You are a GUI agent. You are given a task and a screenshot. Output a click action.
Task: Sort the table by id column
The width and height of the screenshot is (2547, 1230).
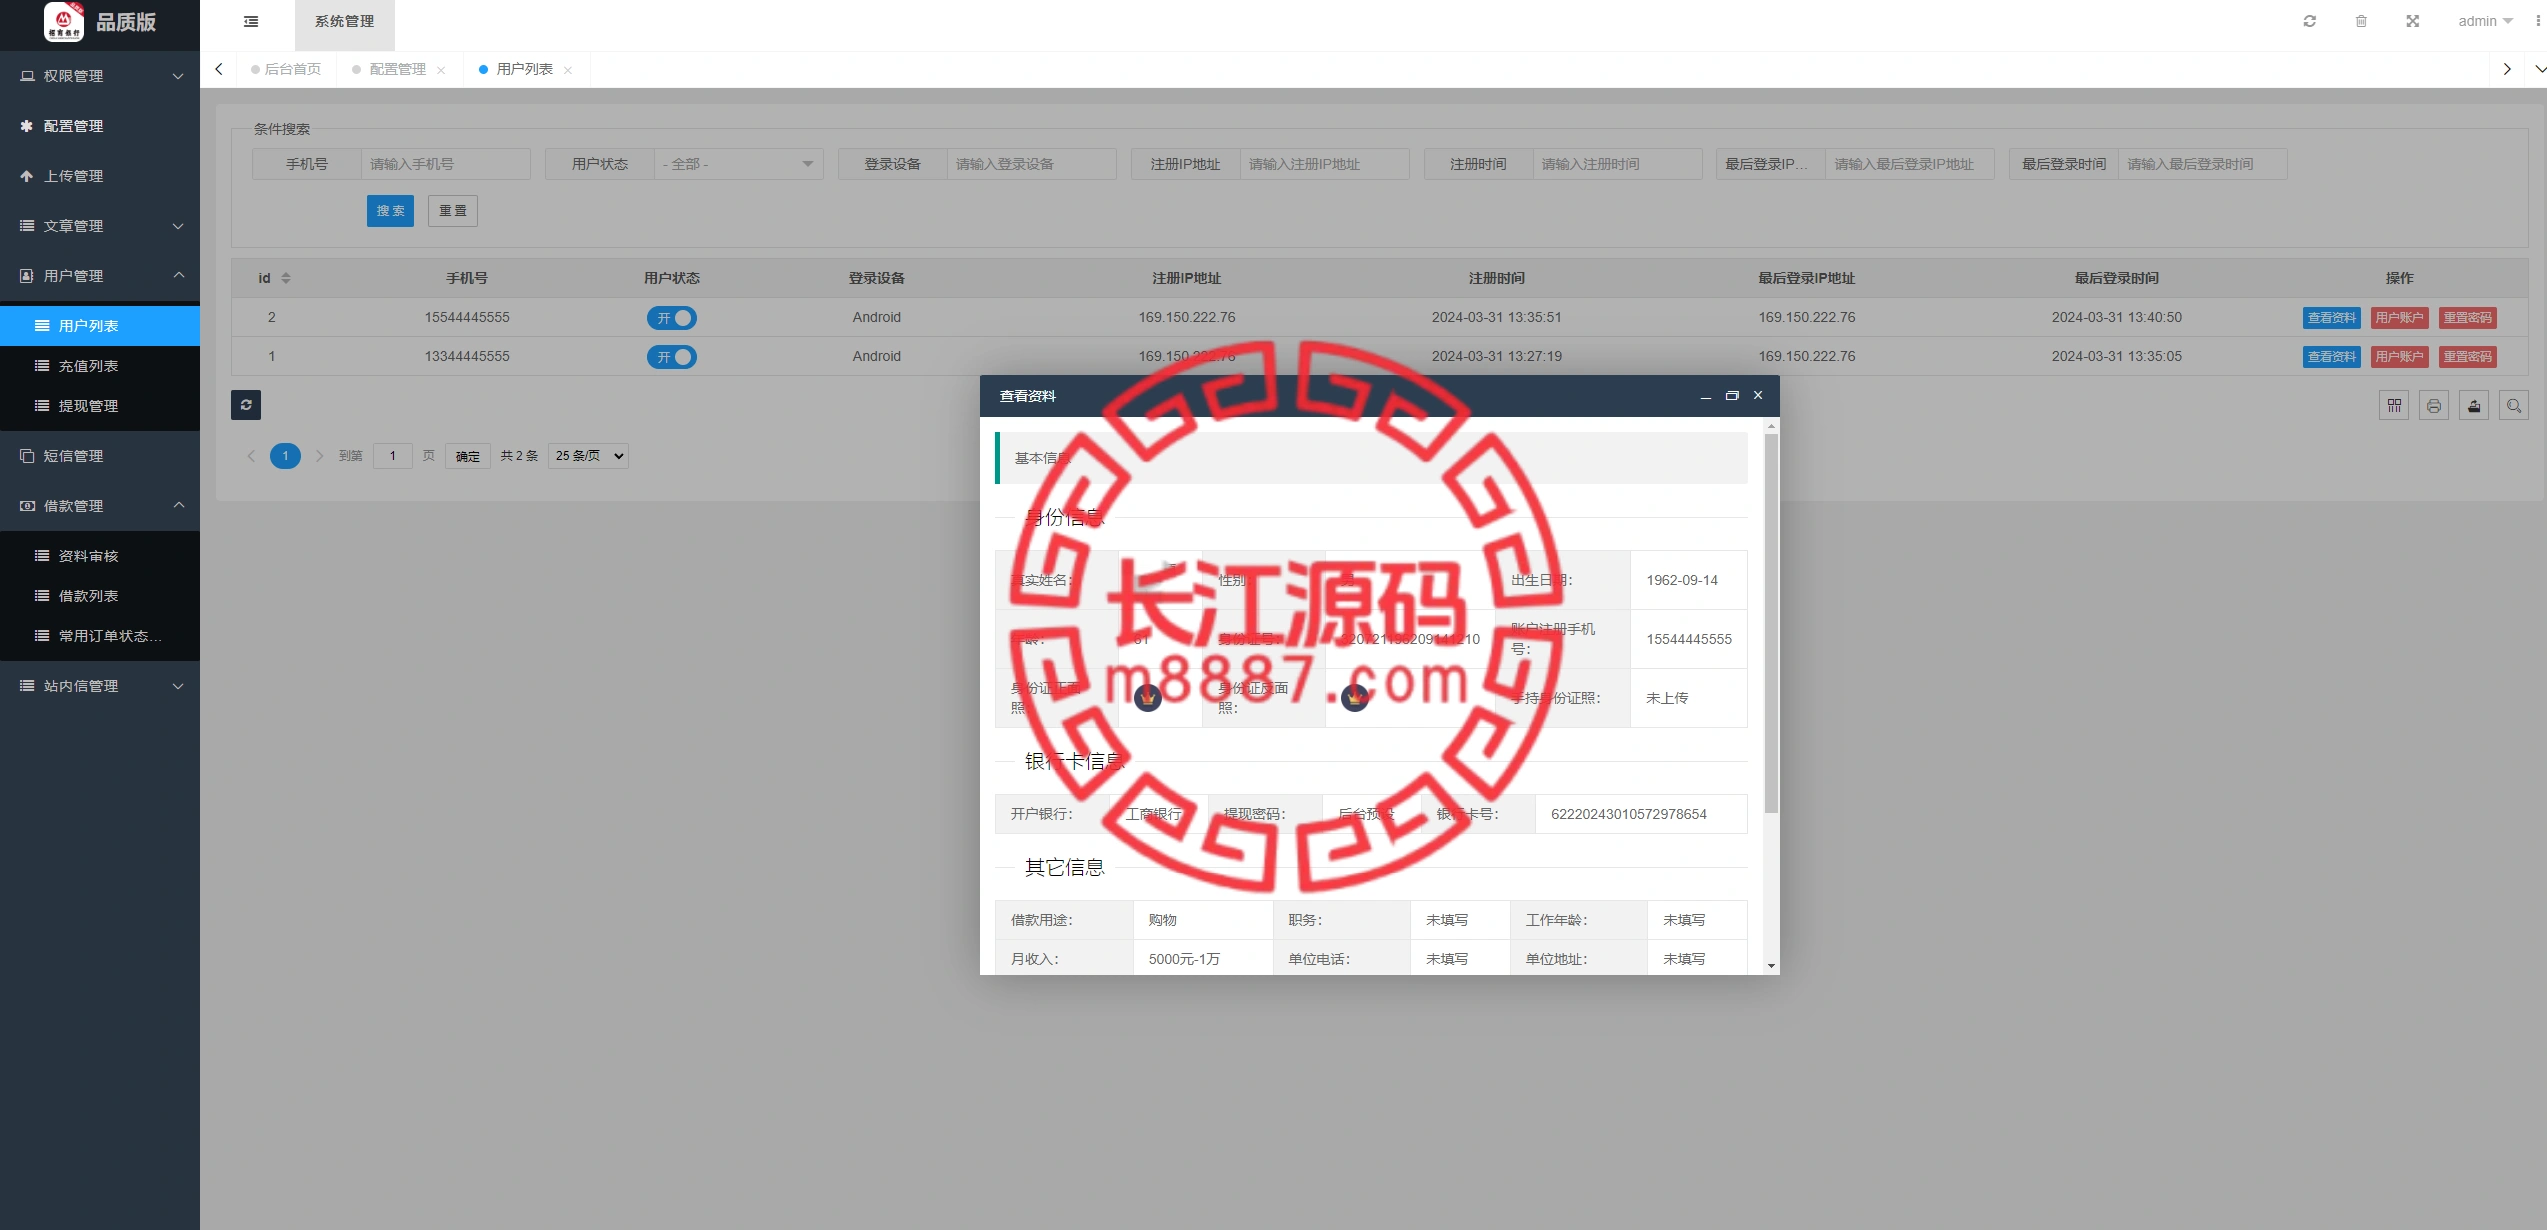point(286,278)
